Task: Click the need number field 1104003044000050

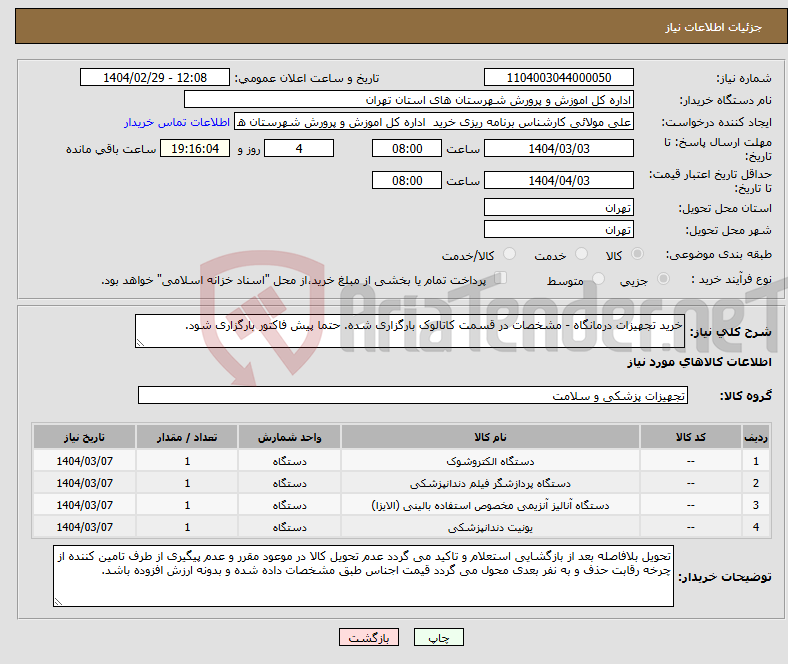Action: pyautogui.click(x=558, y=77)
